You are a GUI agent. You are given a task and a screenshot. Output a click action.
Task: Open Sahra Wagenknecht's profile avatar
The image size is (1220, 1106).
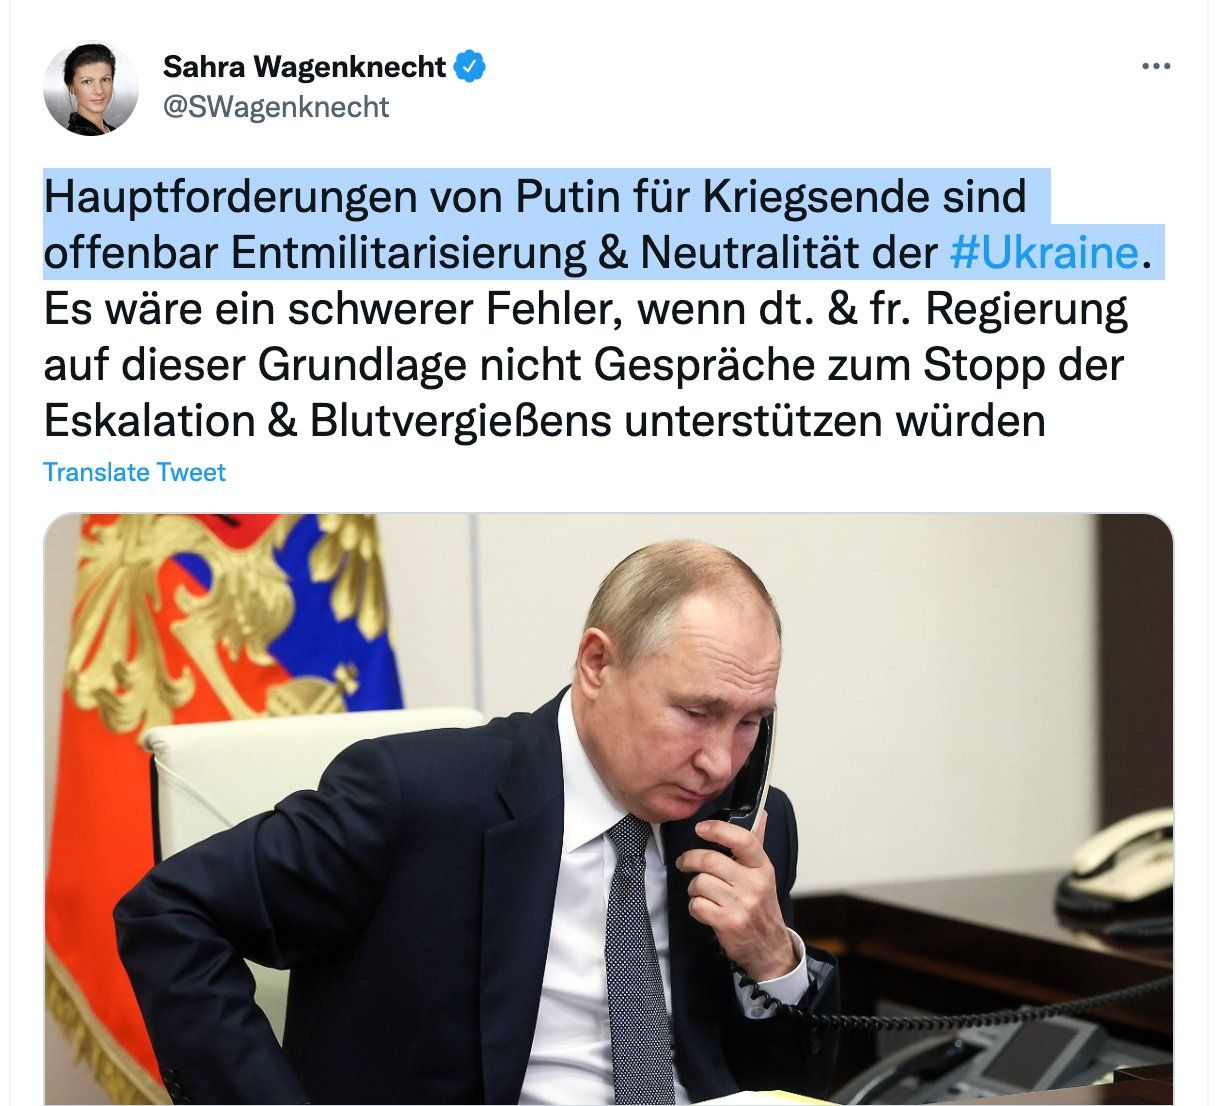tap(91, 88)
